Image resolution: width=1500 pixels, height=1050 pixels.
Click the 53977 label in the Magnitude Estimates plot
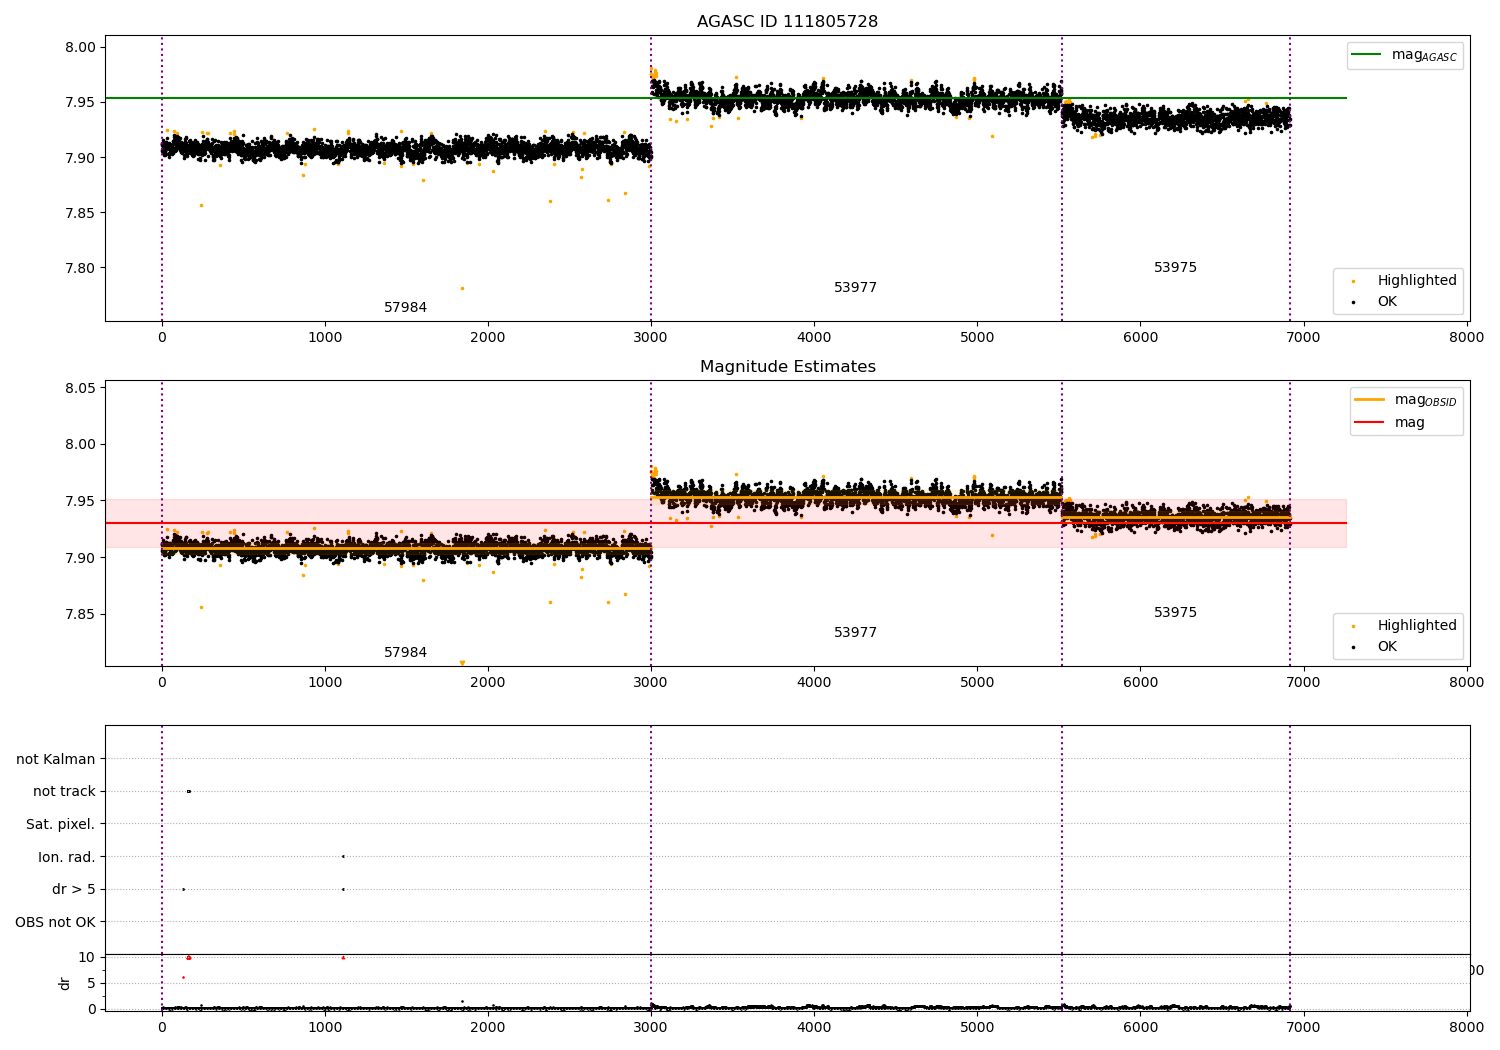[x=855, y=633]
